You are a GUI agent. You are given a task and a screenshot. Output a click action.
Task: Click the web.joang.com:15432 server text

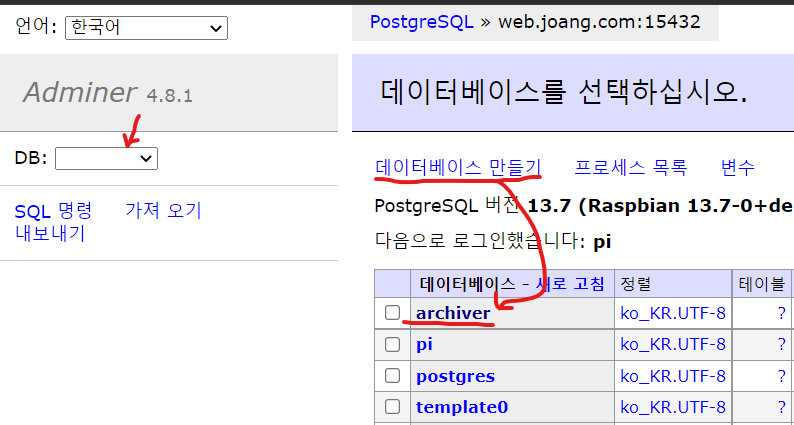600,22
